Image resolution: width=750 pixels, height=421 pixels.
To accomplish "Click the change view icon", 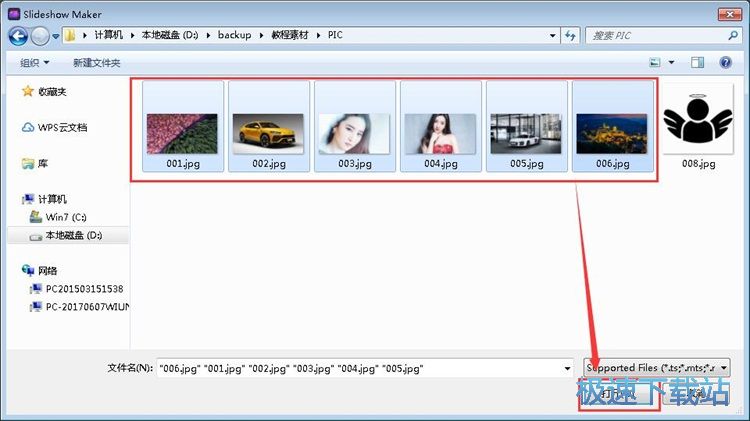I will [655, 62].
